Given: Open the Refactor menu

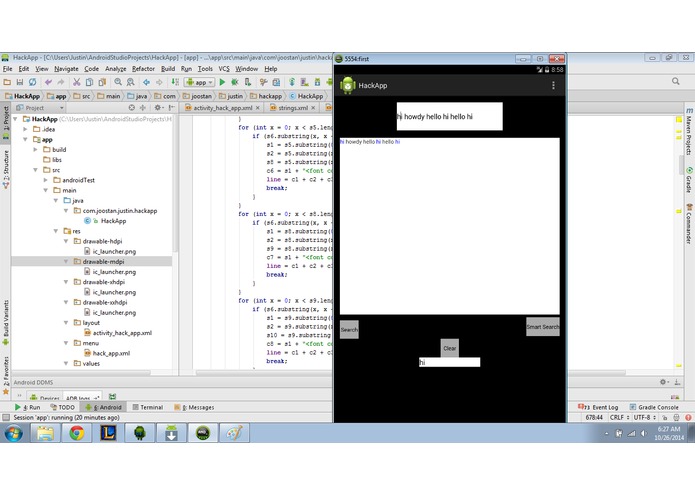Looking at the screenshot, I should (143, 69).
